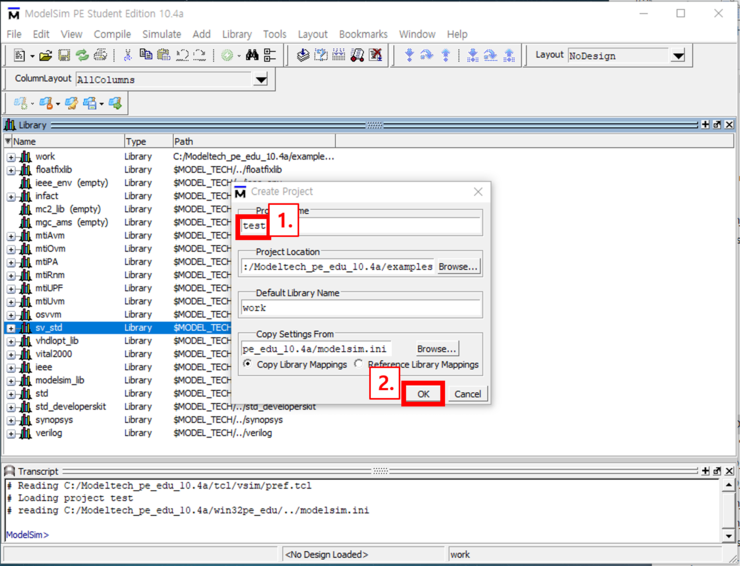Open the Tools menu
Image resolution: width=740 pixels, height=566 pixels.
point(275,34)
